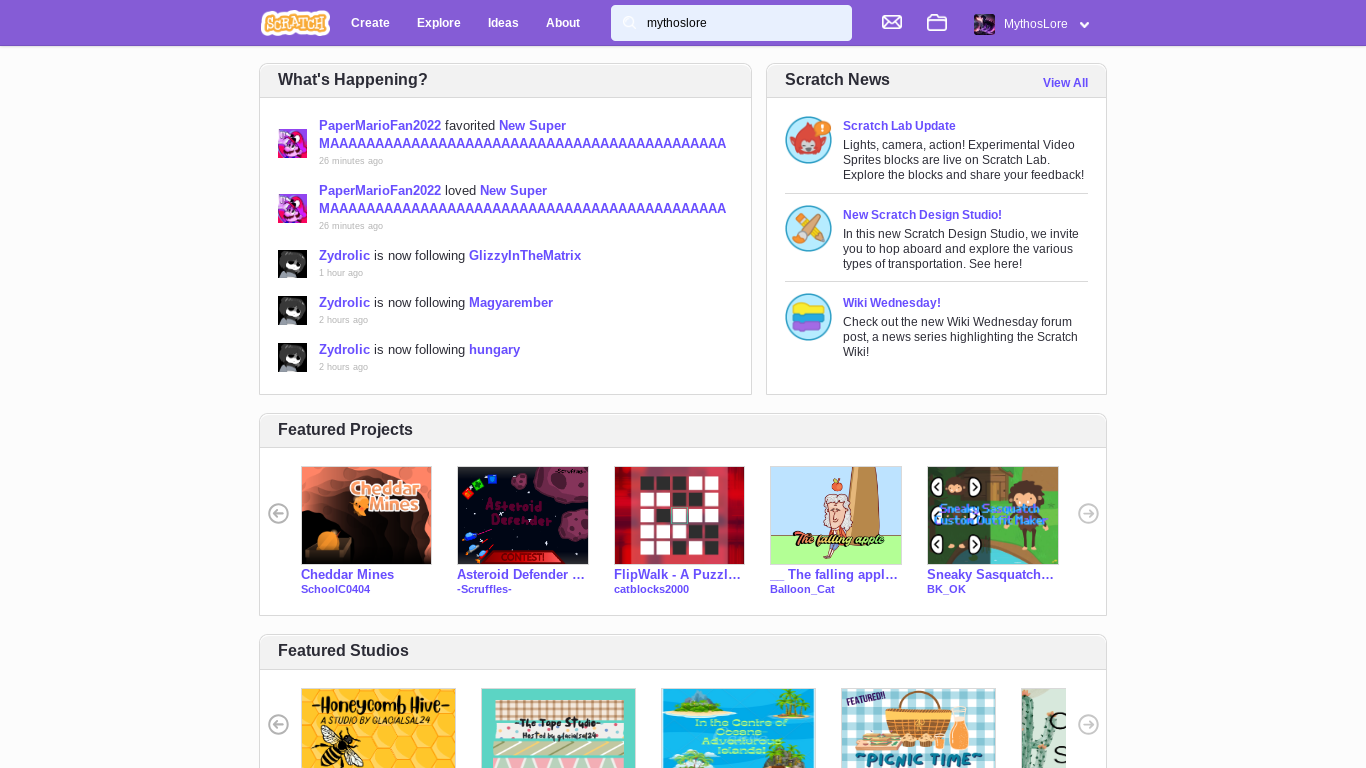Open the About menu item
This screenshot has height=768, width=1366.
coord(563,23)
